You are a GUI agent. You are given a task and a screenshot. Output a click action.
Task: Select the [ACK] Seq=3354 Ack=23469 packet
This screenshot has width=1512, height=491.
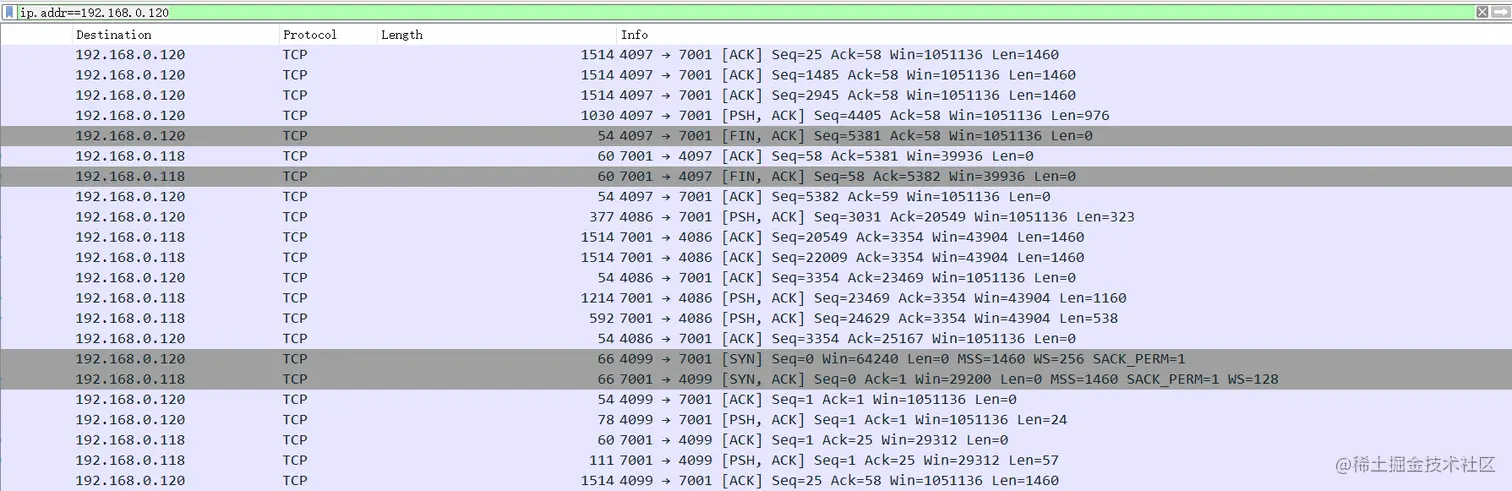click(756, 277)
